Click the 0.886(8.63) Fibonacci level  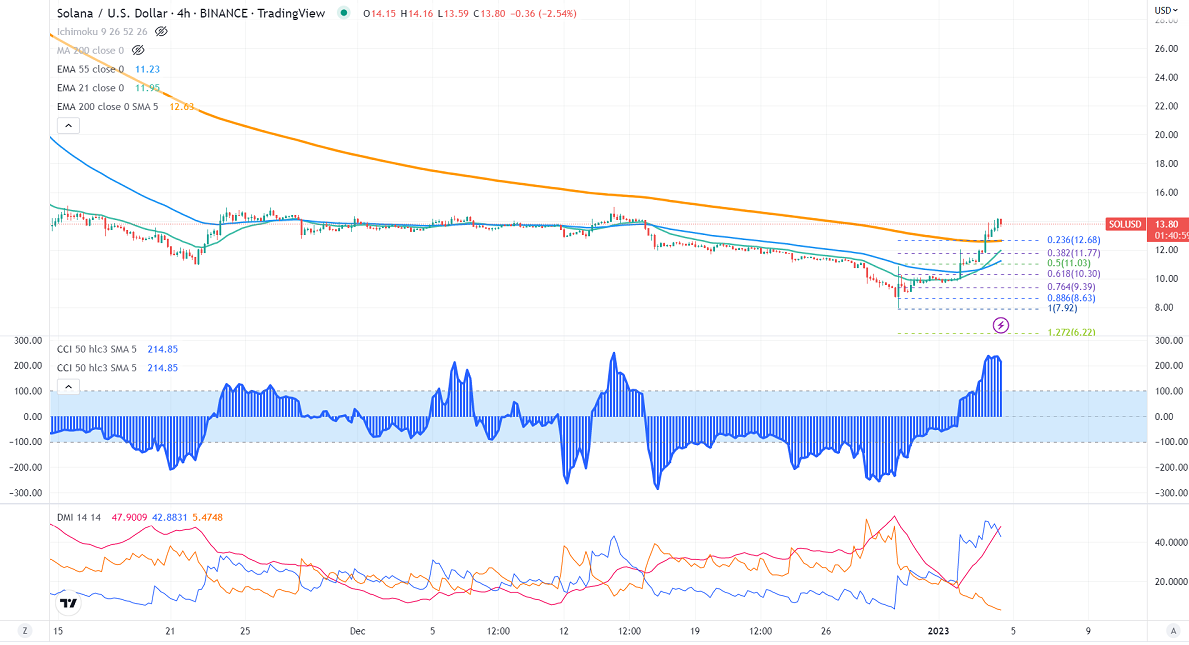click(1071, 298)
